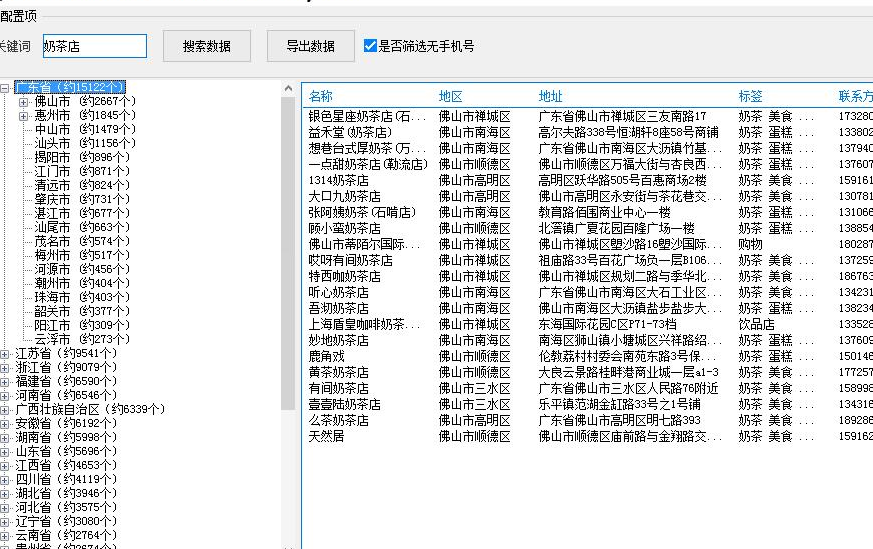
Task: Click the 饮品店 tag cell
Action: click(756, 324)
